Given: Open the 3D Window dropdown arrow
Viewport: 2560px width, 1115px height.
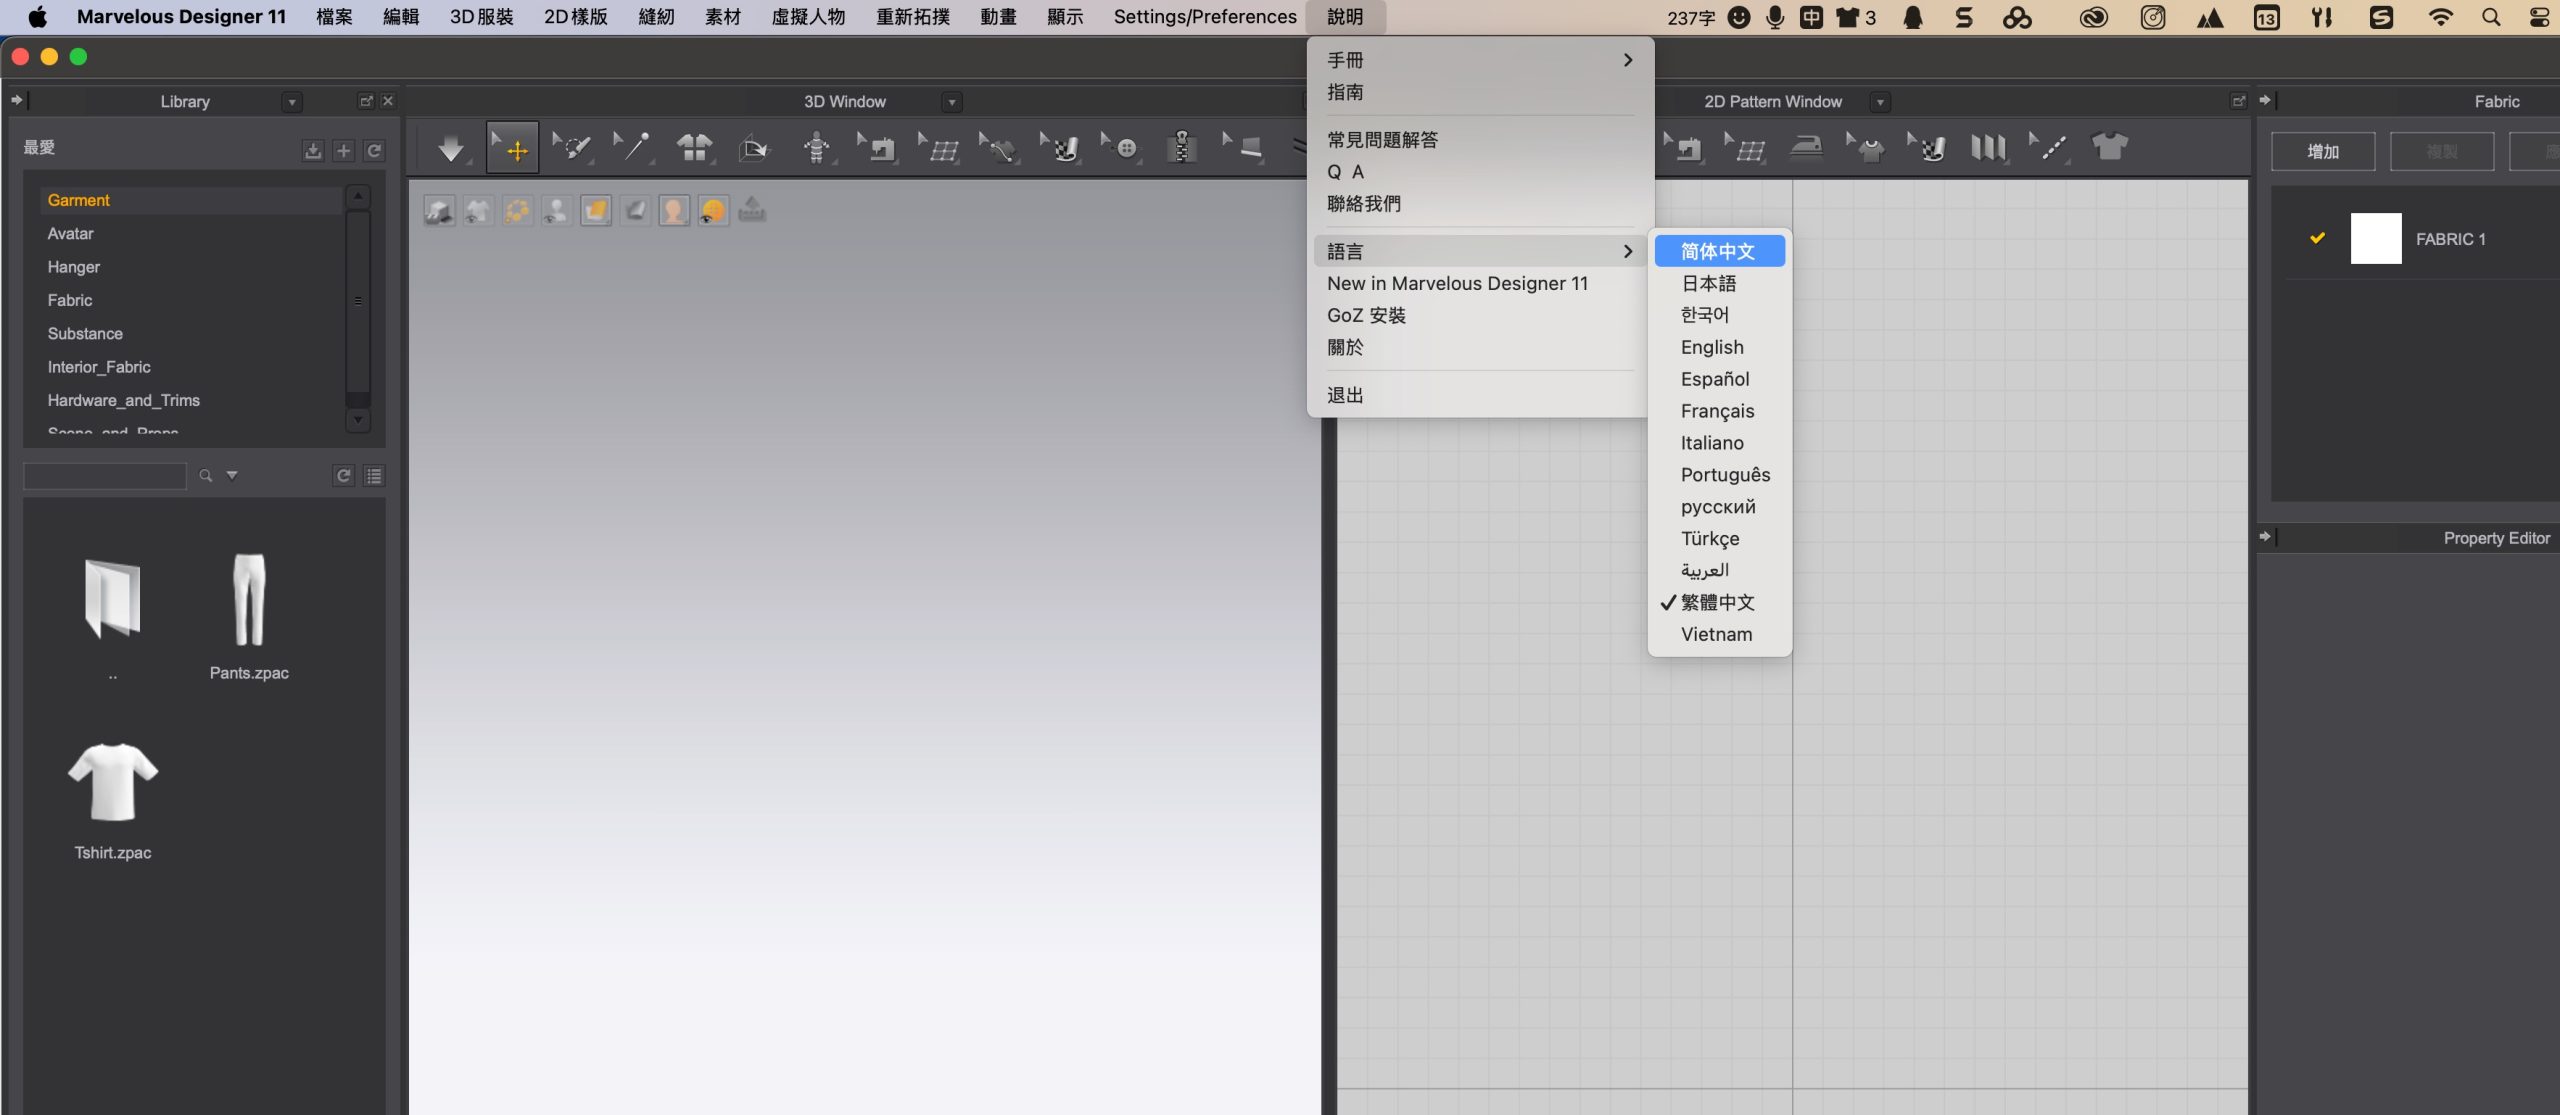Looking at the screenshot, I should pos(952,102).
